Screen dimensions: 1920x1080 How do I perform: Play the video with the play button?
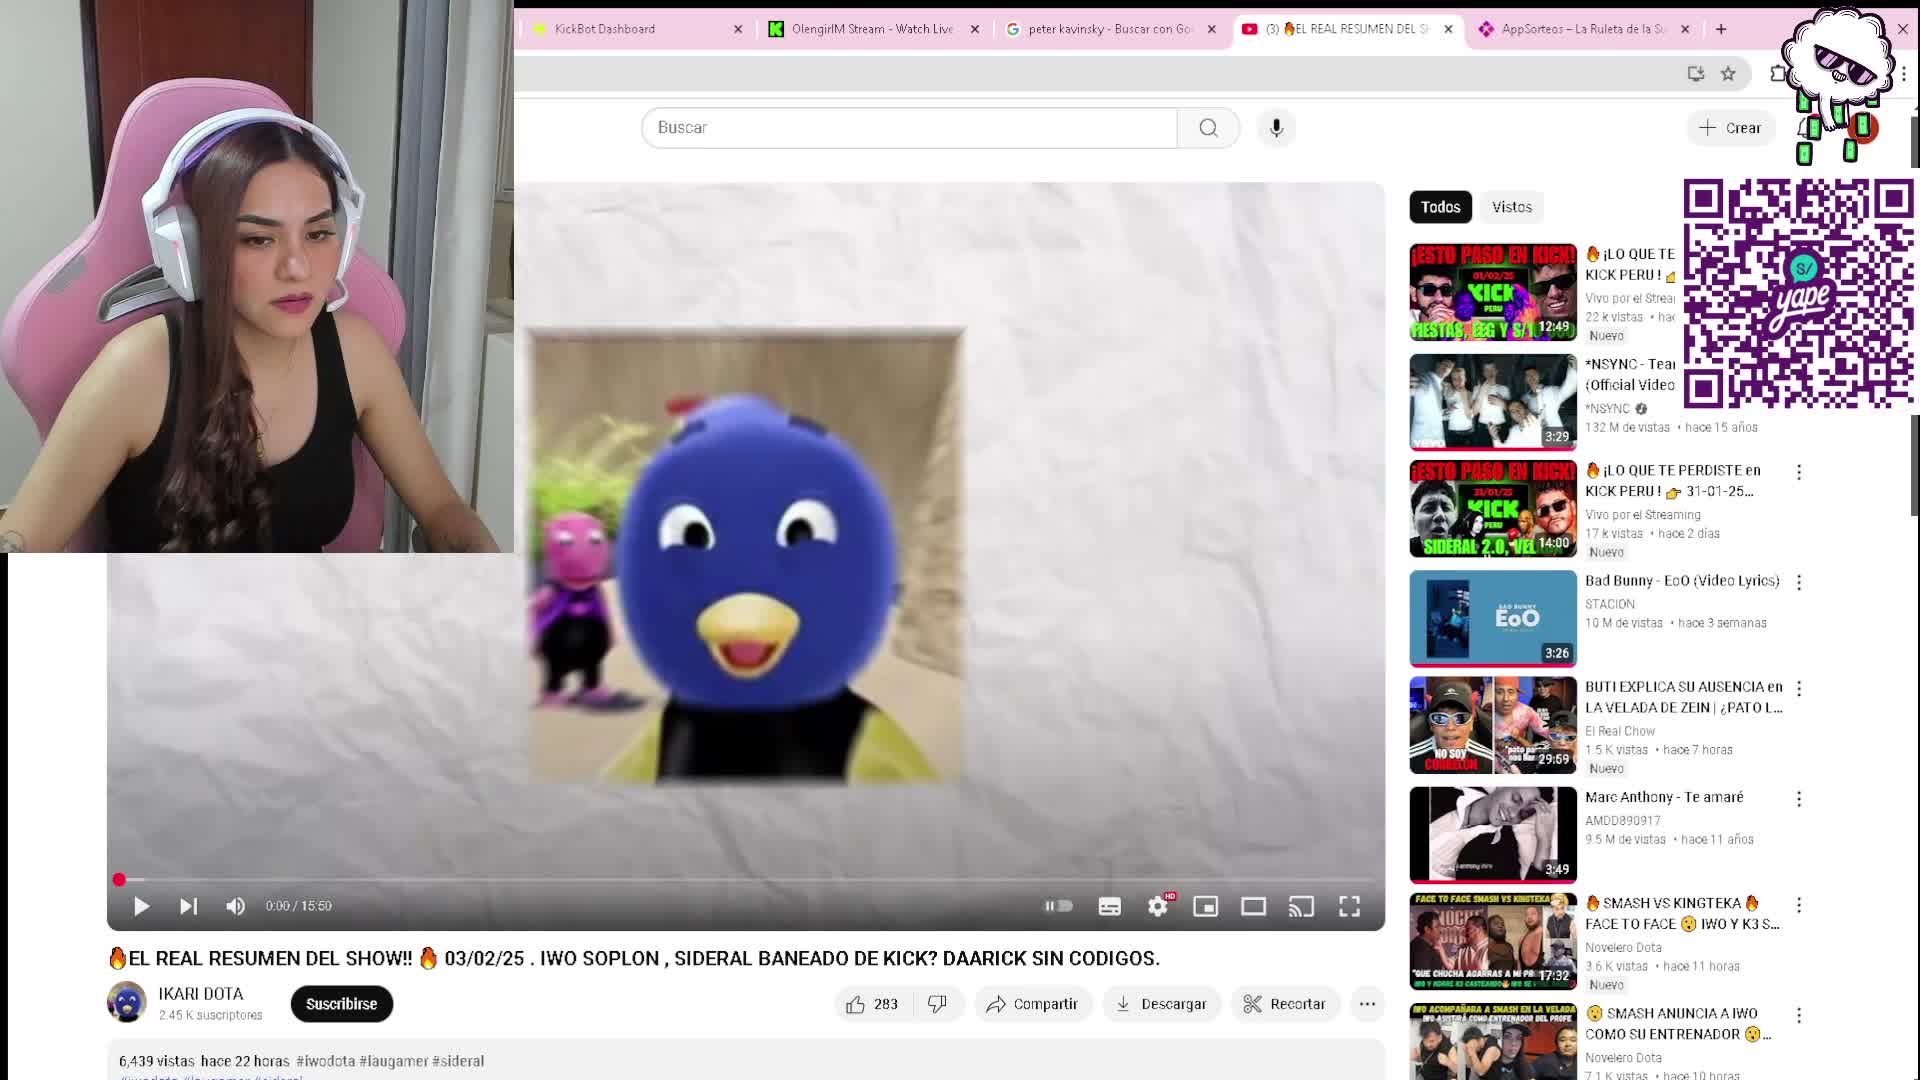[141, 906]
